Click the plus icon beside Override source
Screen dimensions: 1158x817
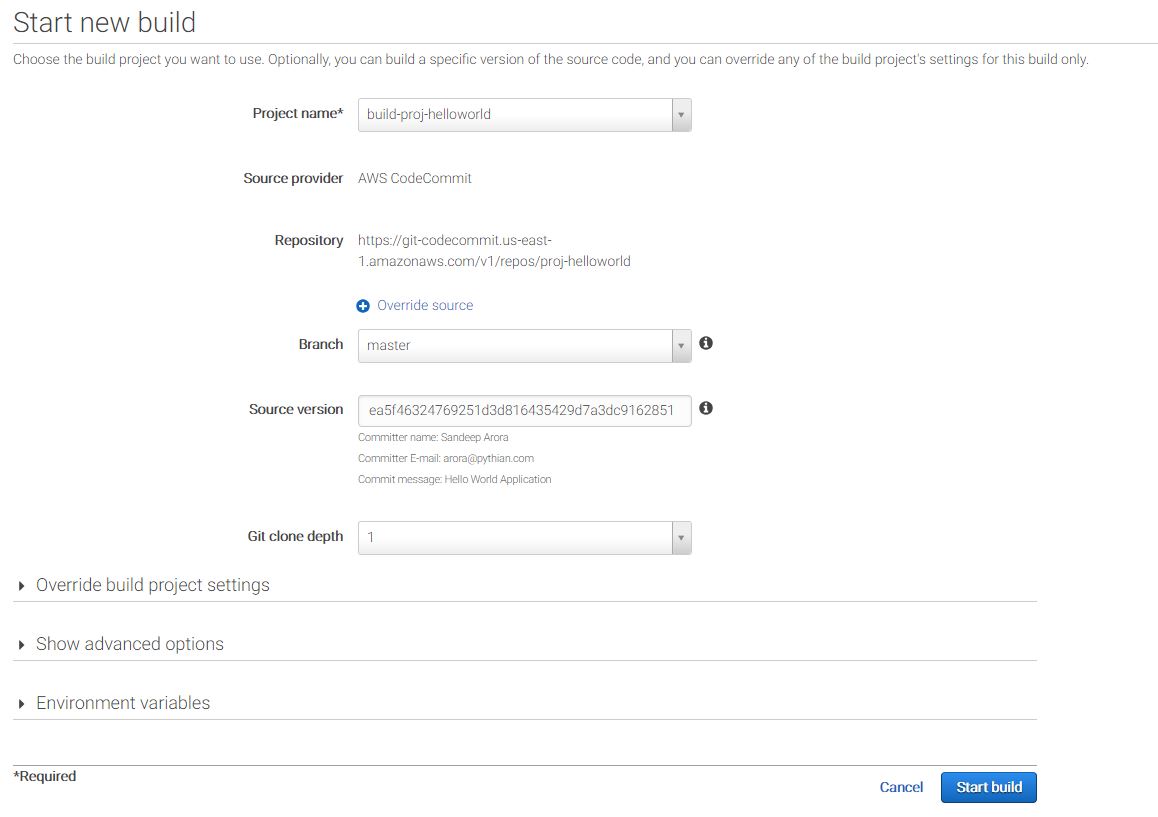tap(363, 306)
